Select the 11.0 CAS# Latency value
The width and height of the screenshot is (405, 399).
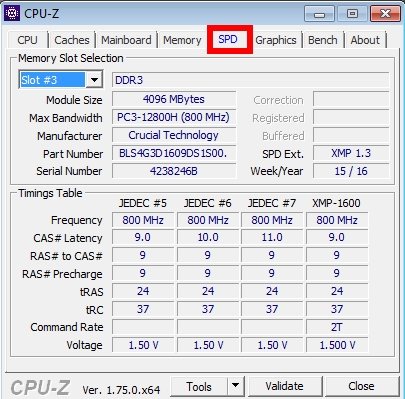click(272, 237)
